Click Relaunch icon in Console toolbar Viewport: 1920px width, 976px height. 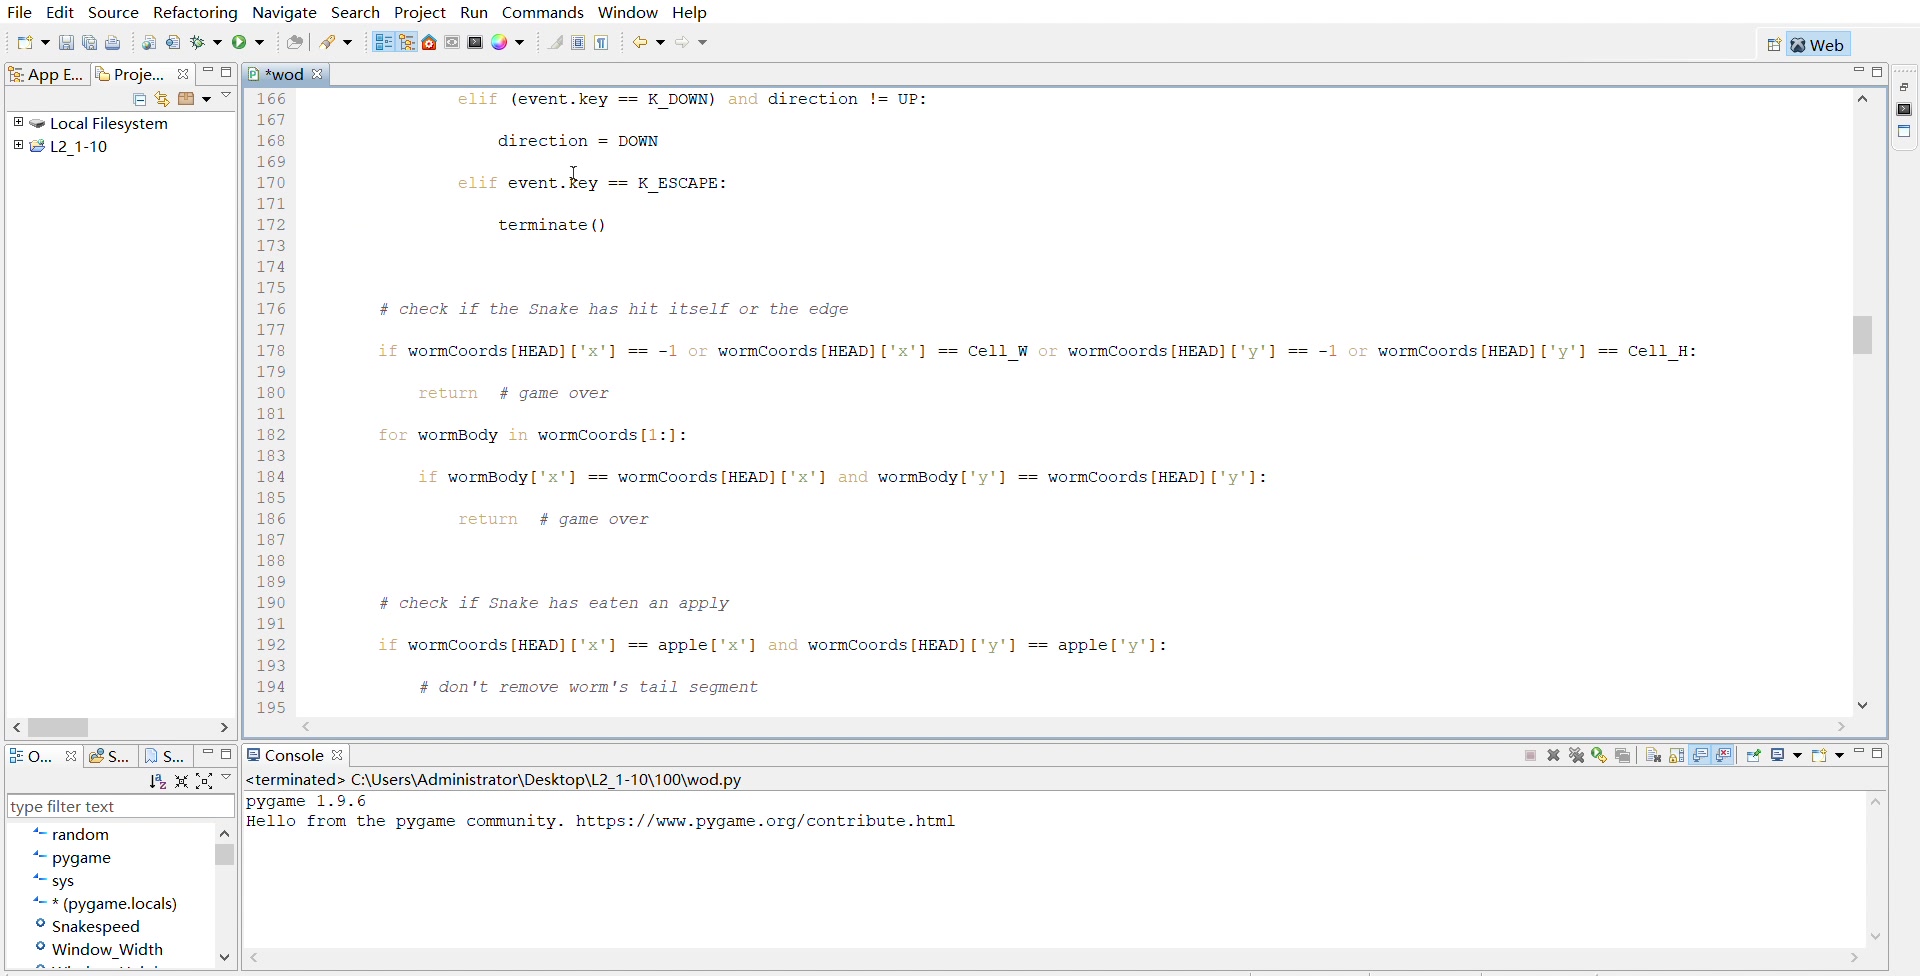coord(1601,757)
